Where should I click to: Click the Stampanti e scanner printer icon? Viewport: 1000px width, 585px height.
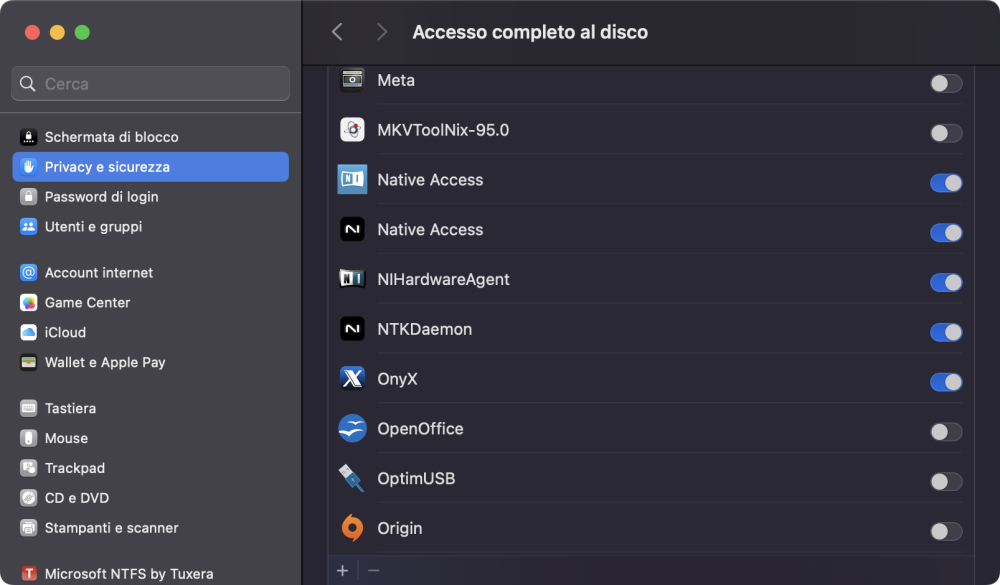[28, 528]
